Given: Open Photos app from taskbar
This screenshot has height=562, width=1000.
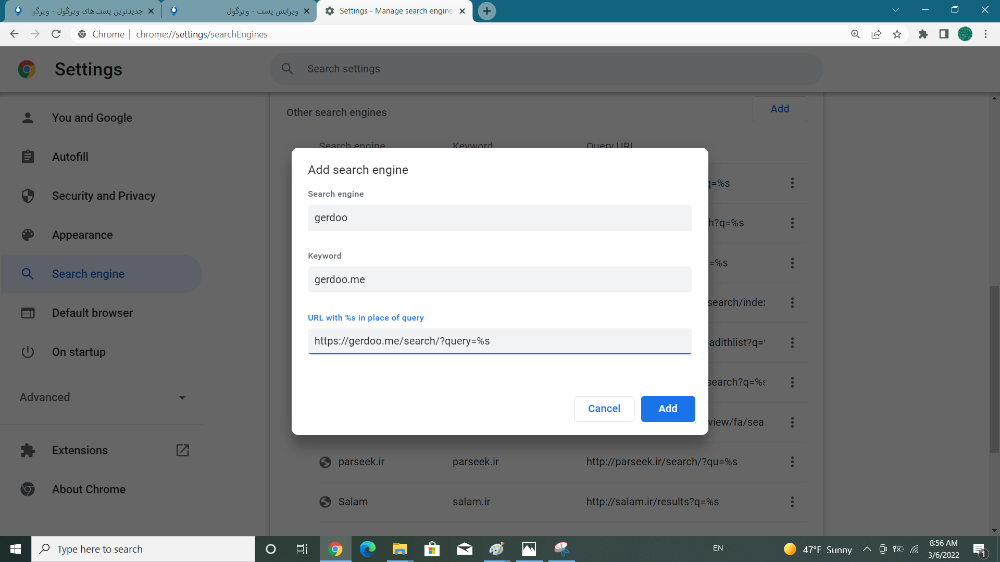Looking at the screenshot, I should [529, 549].
